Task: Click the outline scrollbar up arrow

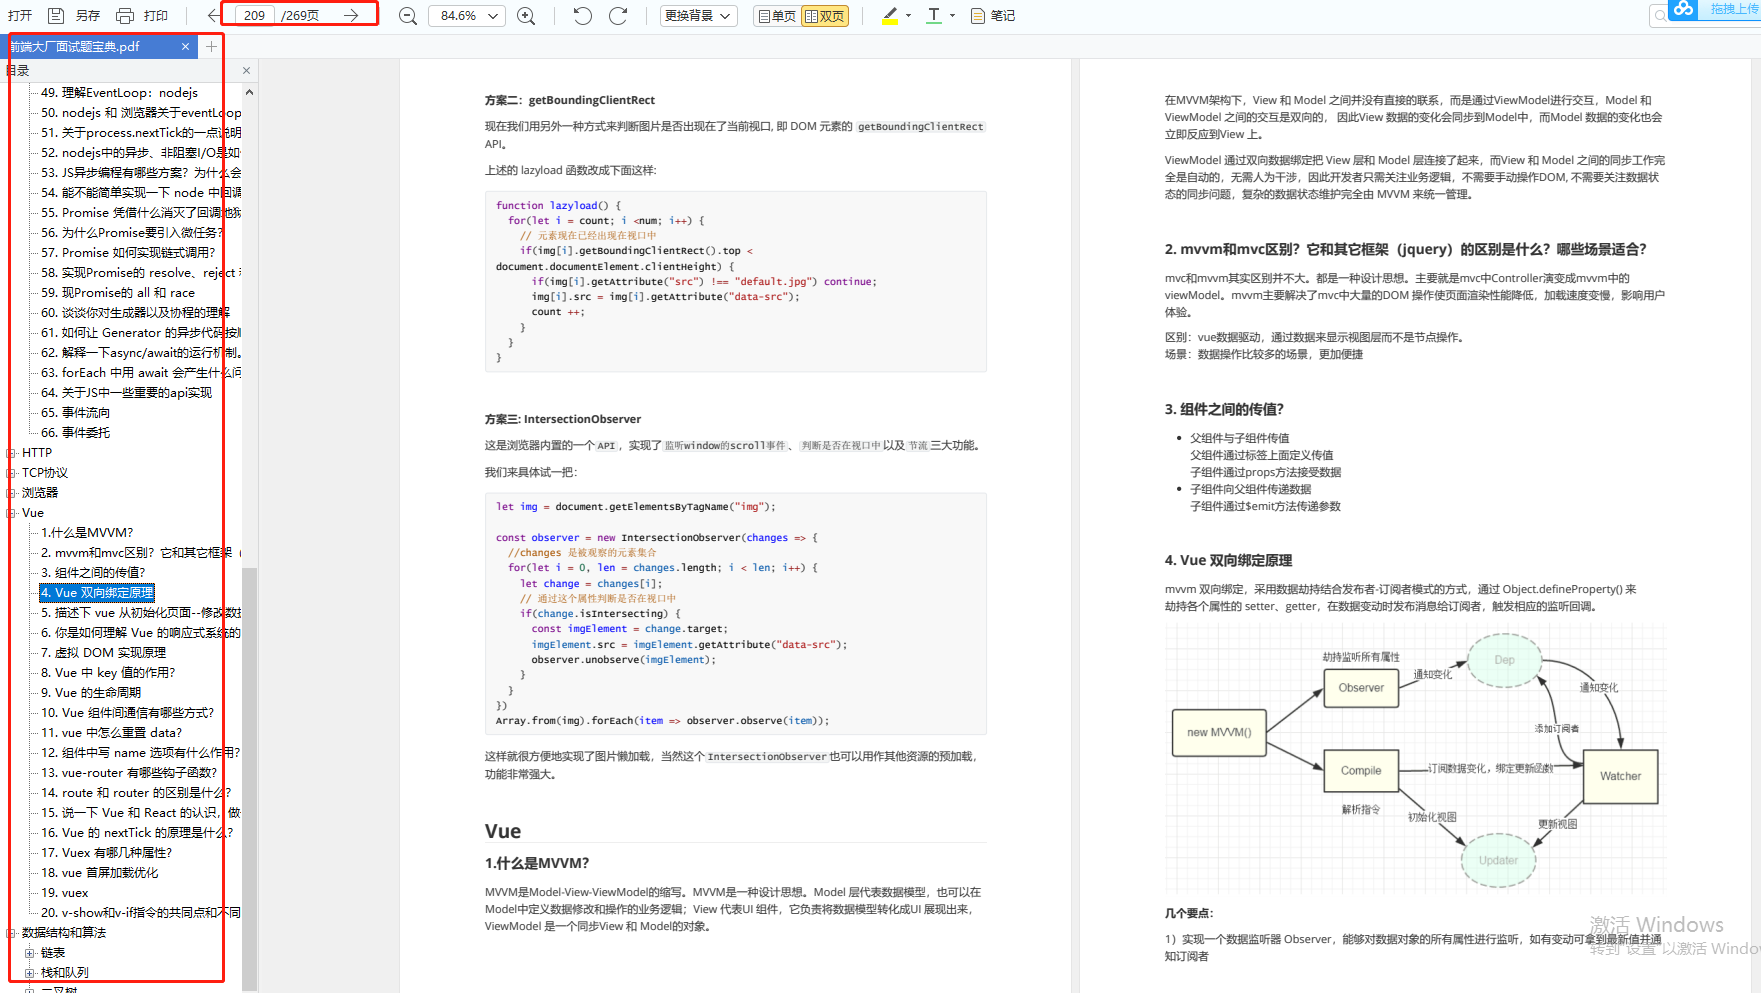Action: coord(249,92)
